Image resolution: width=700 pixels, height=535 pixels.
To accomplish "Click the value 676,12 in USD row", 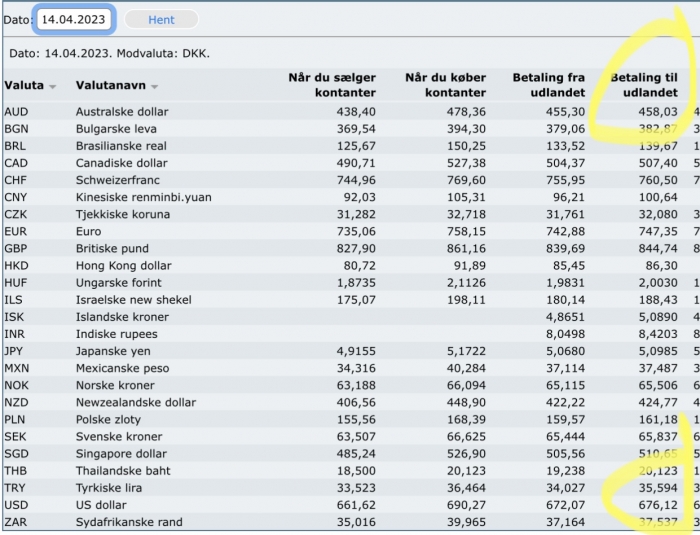I will (x=658, y=506).
